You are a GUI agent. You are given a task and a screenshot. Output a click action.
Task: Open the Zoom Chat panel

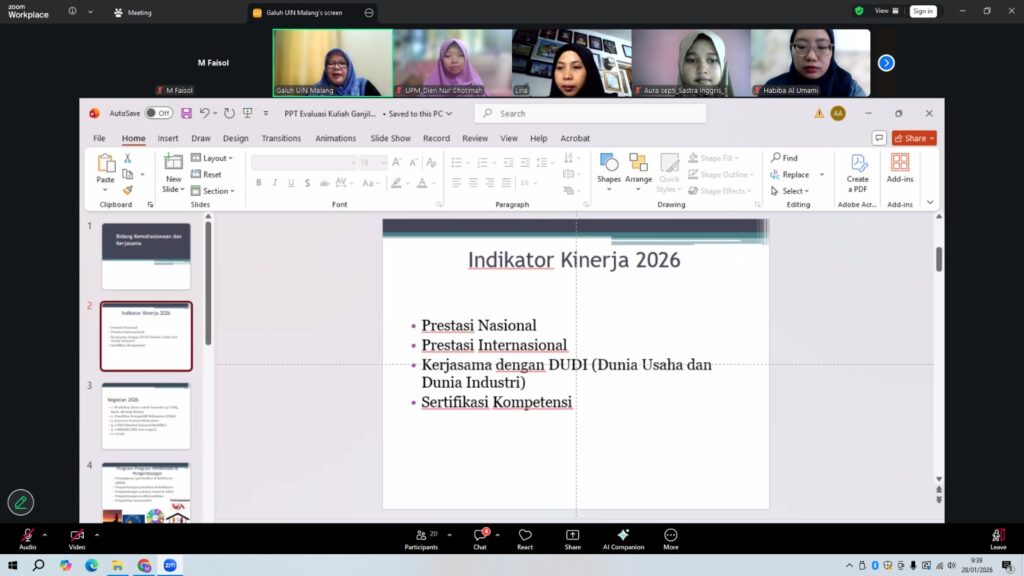pos(480,536)
